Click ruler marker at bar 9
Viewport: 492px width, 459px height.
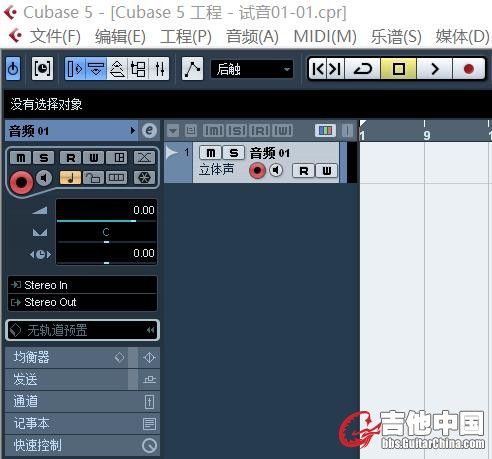pos(427,135)
